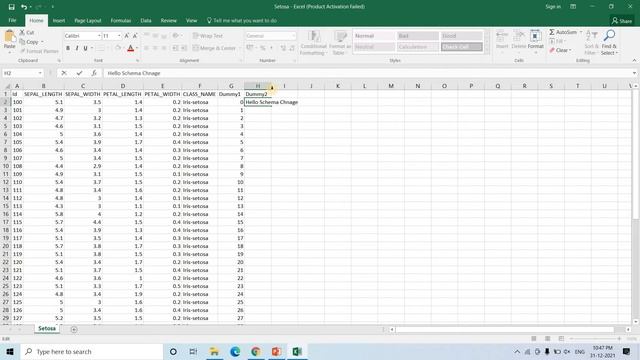Click the taskbar search box

tap(92, 351)
